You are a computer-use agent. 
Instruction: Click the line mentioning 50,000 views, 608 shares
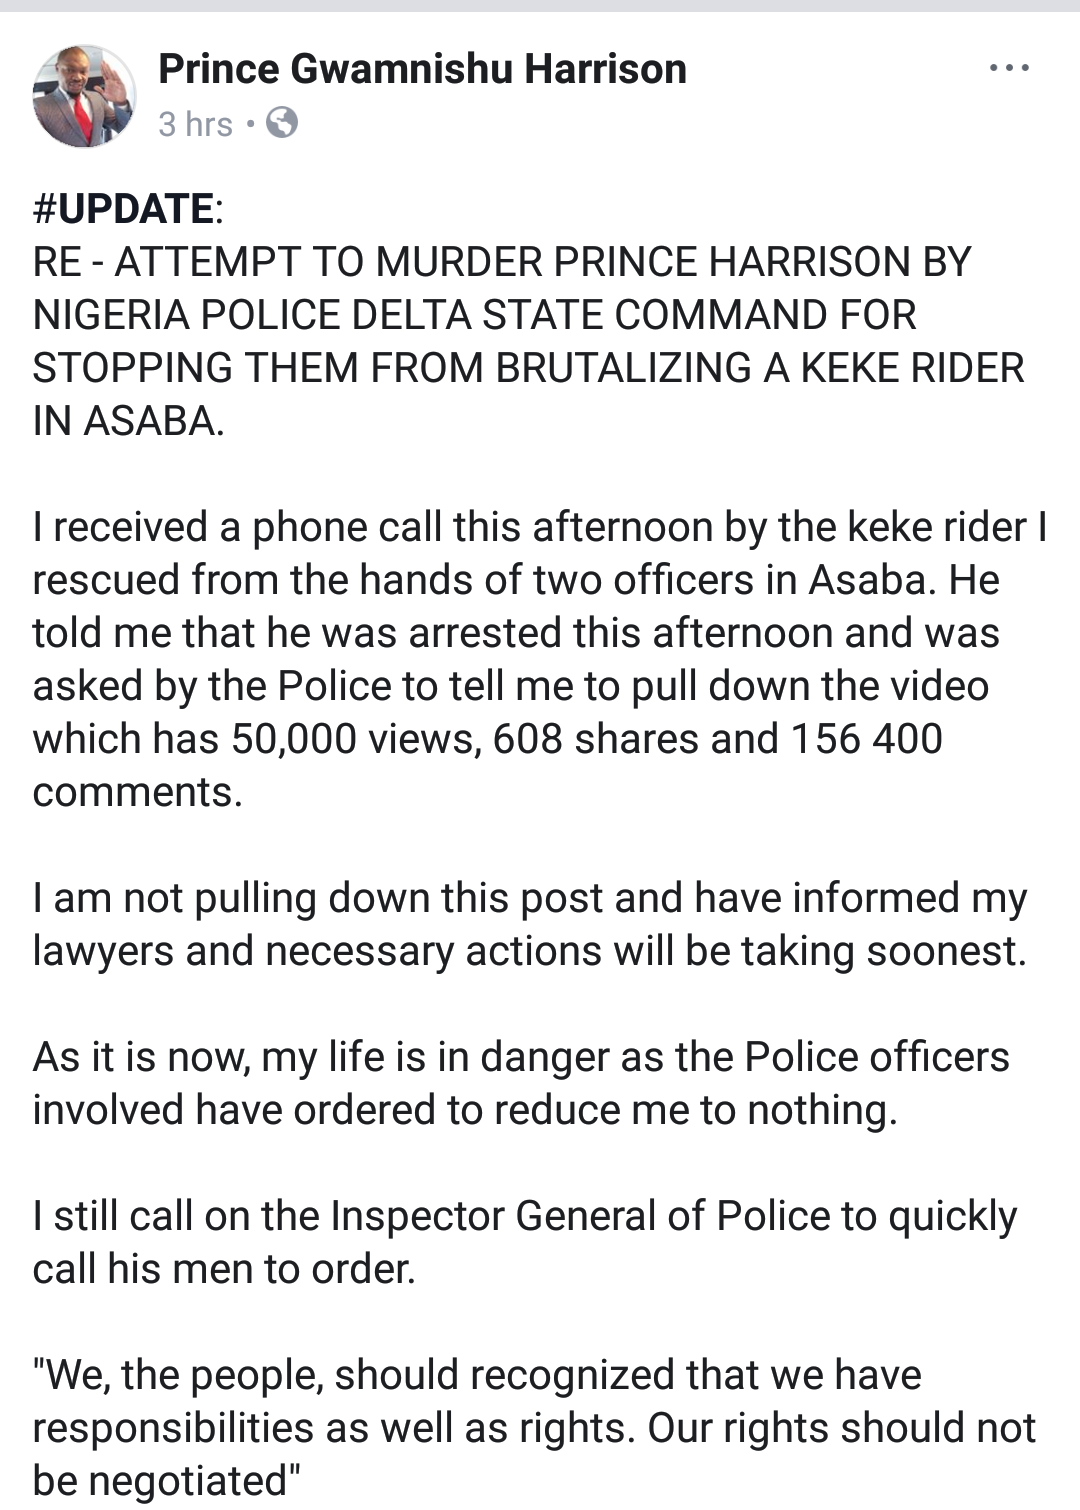488,739
